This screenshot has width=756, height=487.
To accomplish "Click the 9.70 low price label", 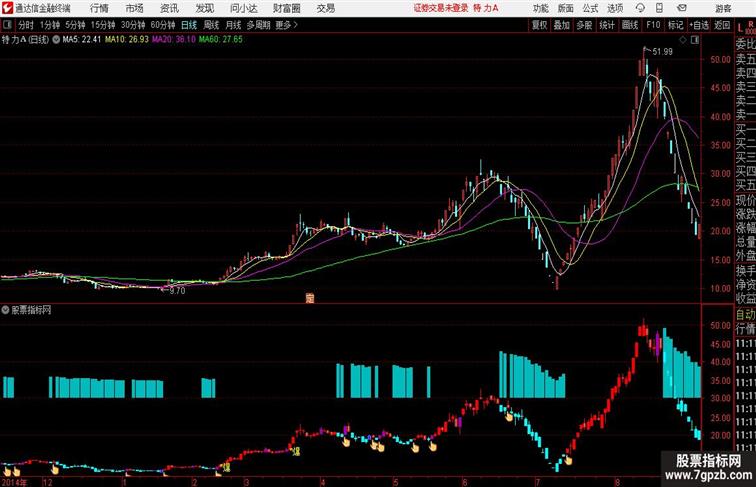I will pyautogui.click(x=177, y=291).
